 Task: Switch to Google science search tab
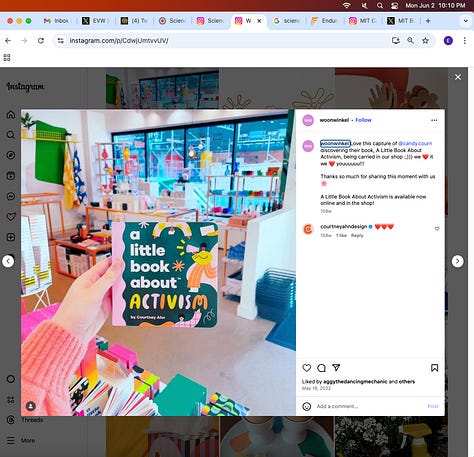click(287, 21)
